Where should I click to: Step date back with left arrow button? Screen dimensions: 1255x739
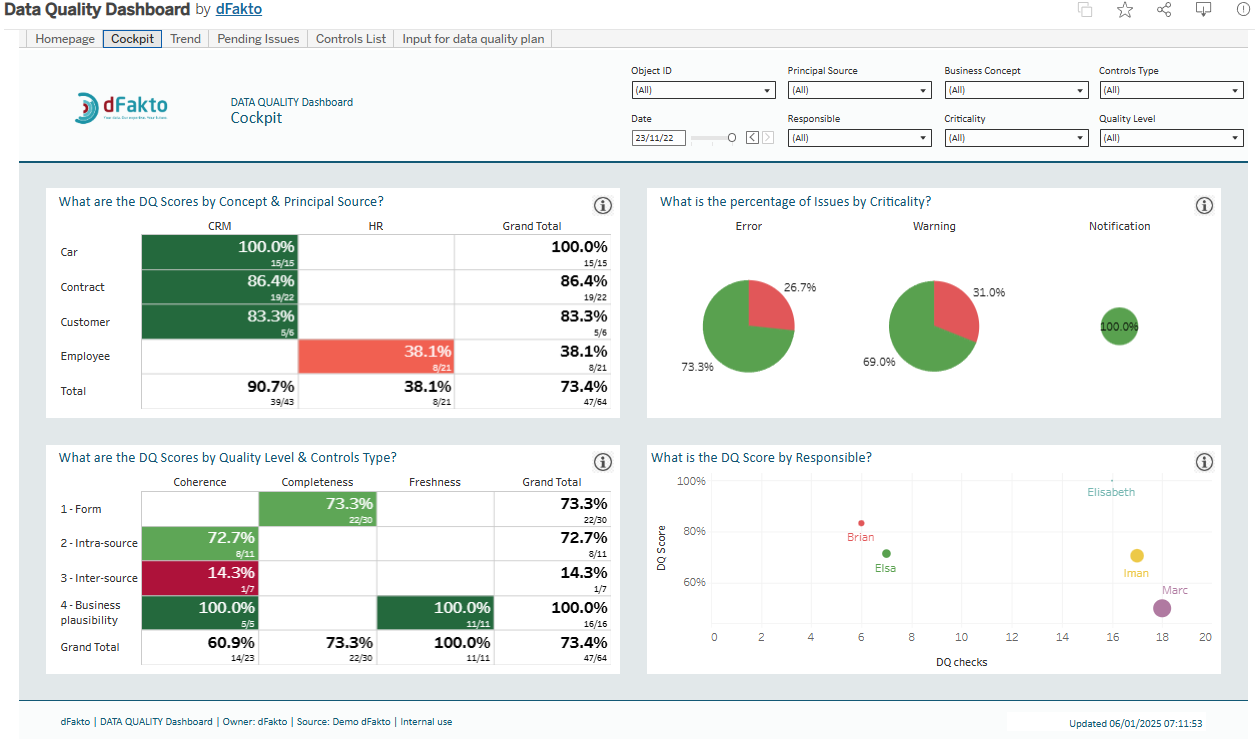click(752, 138)
